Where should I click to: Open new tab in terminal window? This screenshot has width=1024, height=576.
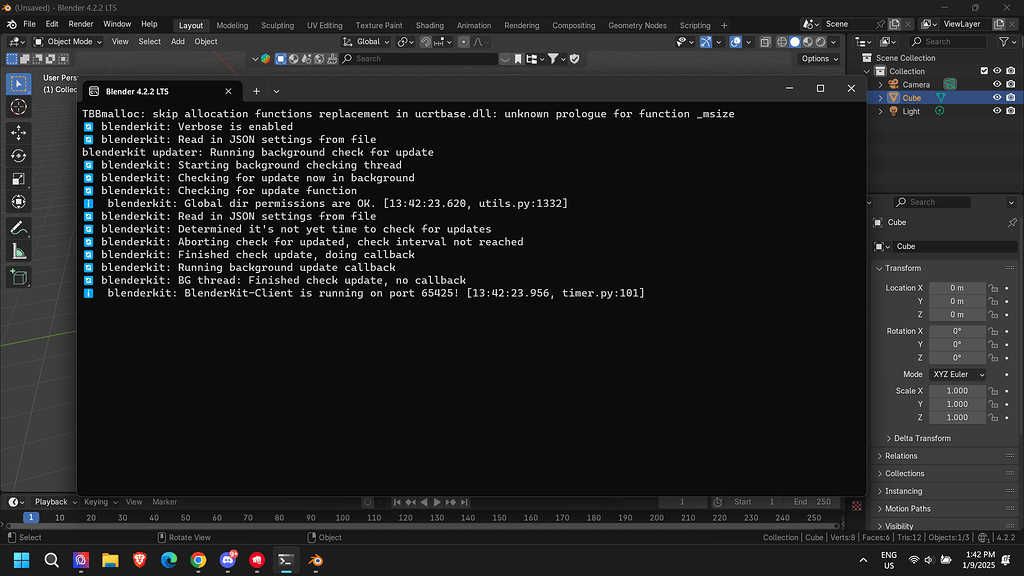tap(257, 91)
